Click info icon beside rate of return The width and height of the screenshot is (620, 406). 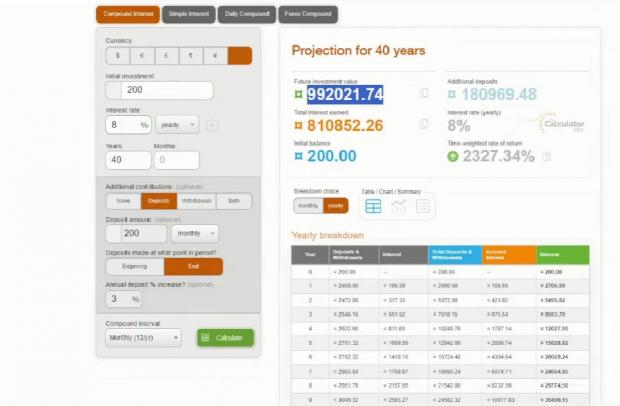pos(545,156)
